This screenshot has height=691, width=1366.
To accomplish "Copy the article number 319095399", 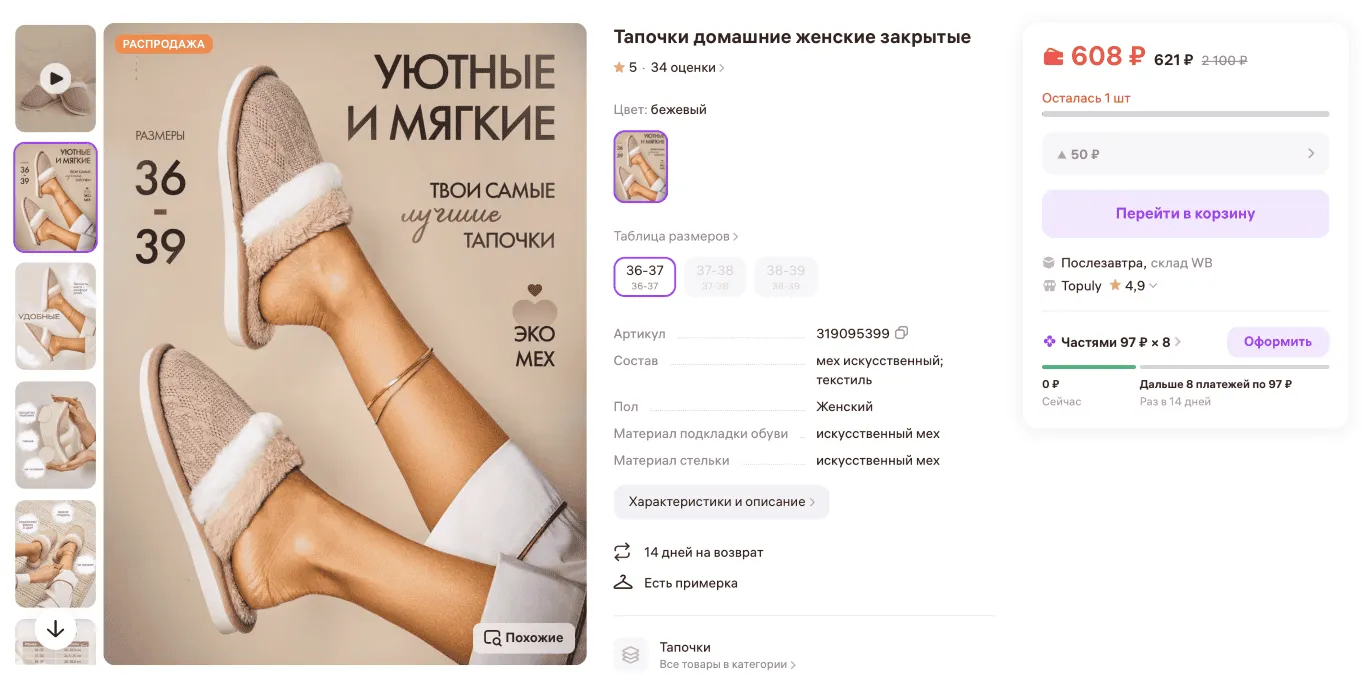I will coord(902,333).
